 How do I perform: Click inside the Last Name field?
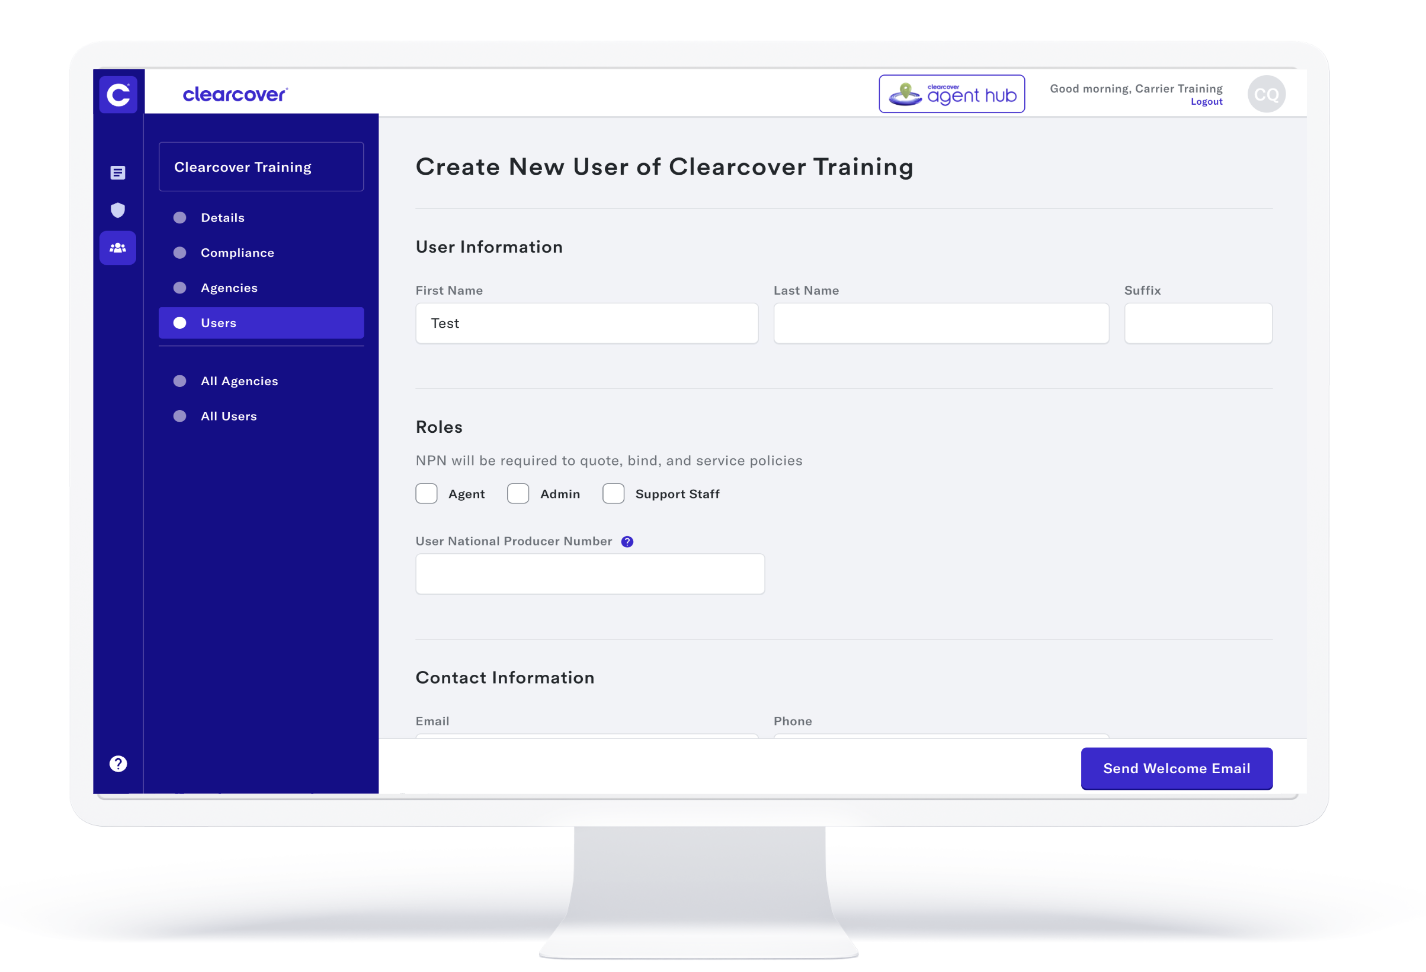(940, 323)
